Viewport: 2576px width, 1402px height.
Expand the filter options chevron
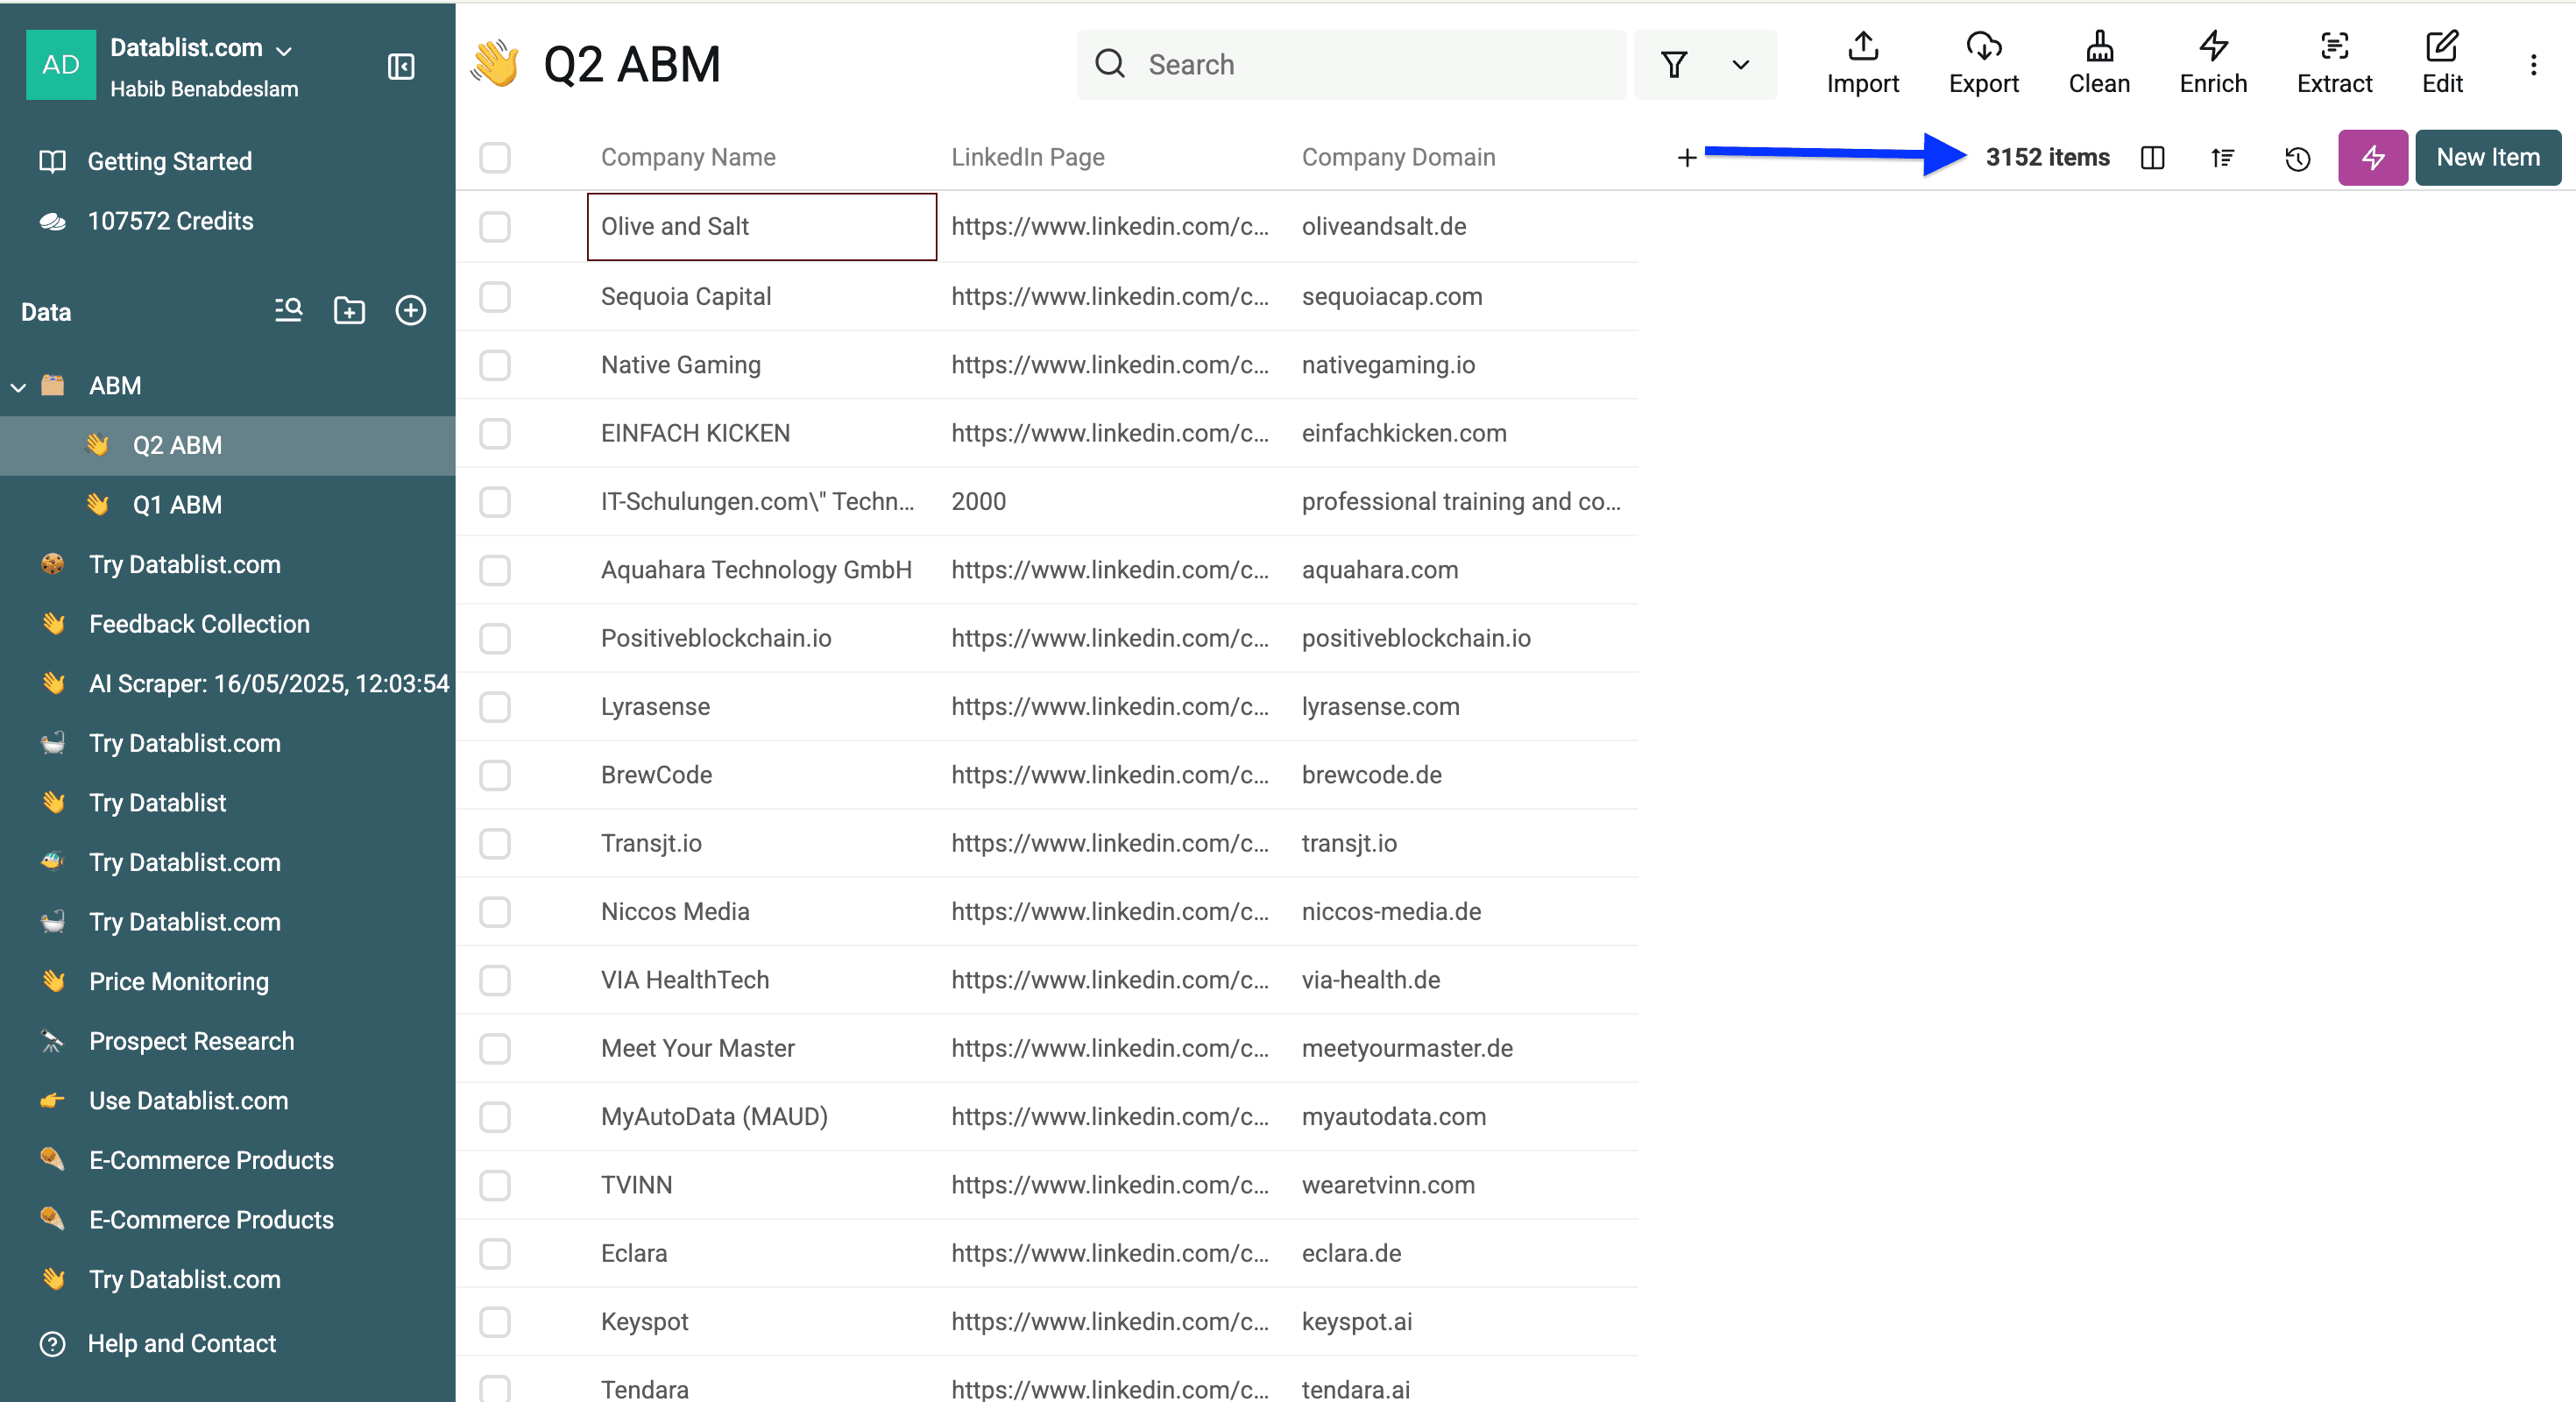pos(1740,64)
